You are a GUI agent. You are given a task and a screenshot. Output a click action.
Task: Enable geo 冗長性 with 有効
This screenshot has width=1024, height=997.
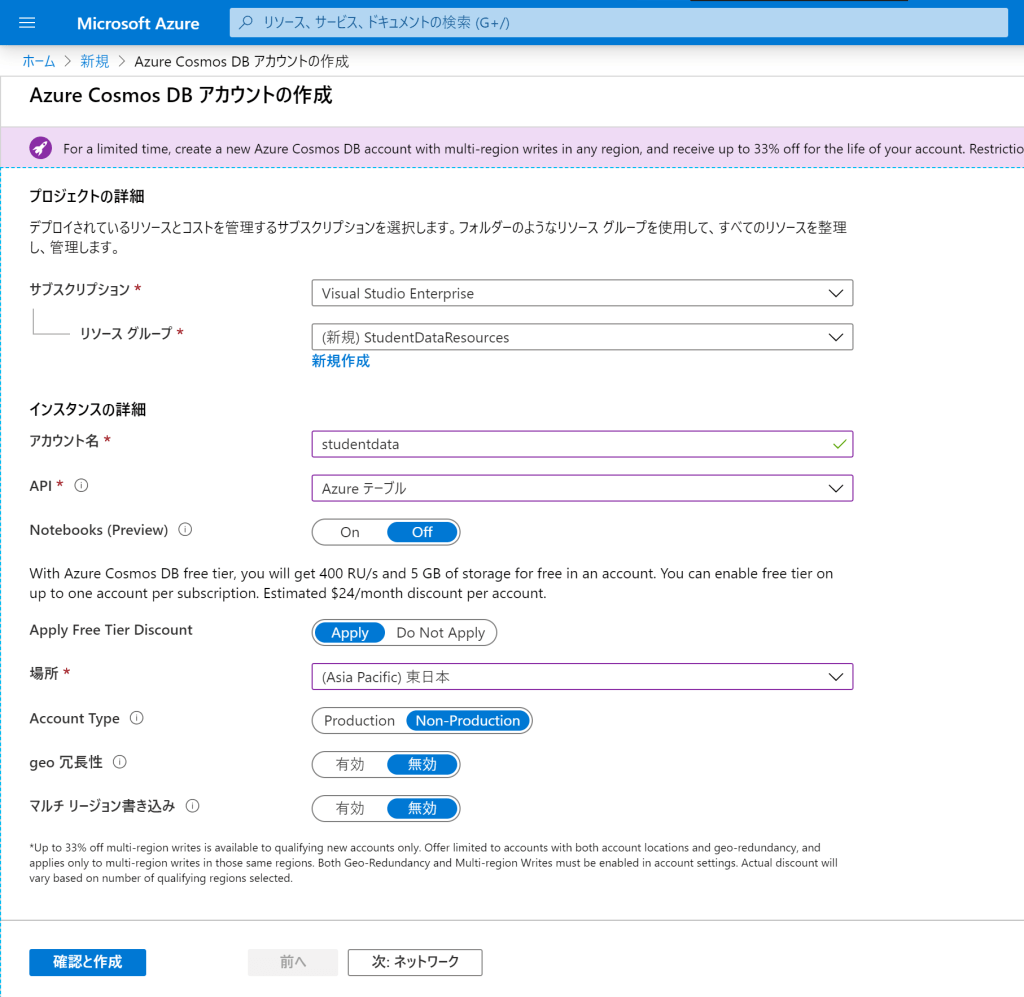point(350,765)
